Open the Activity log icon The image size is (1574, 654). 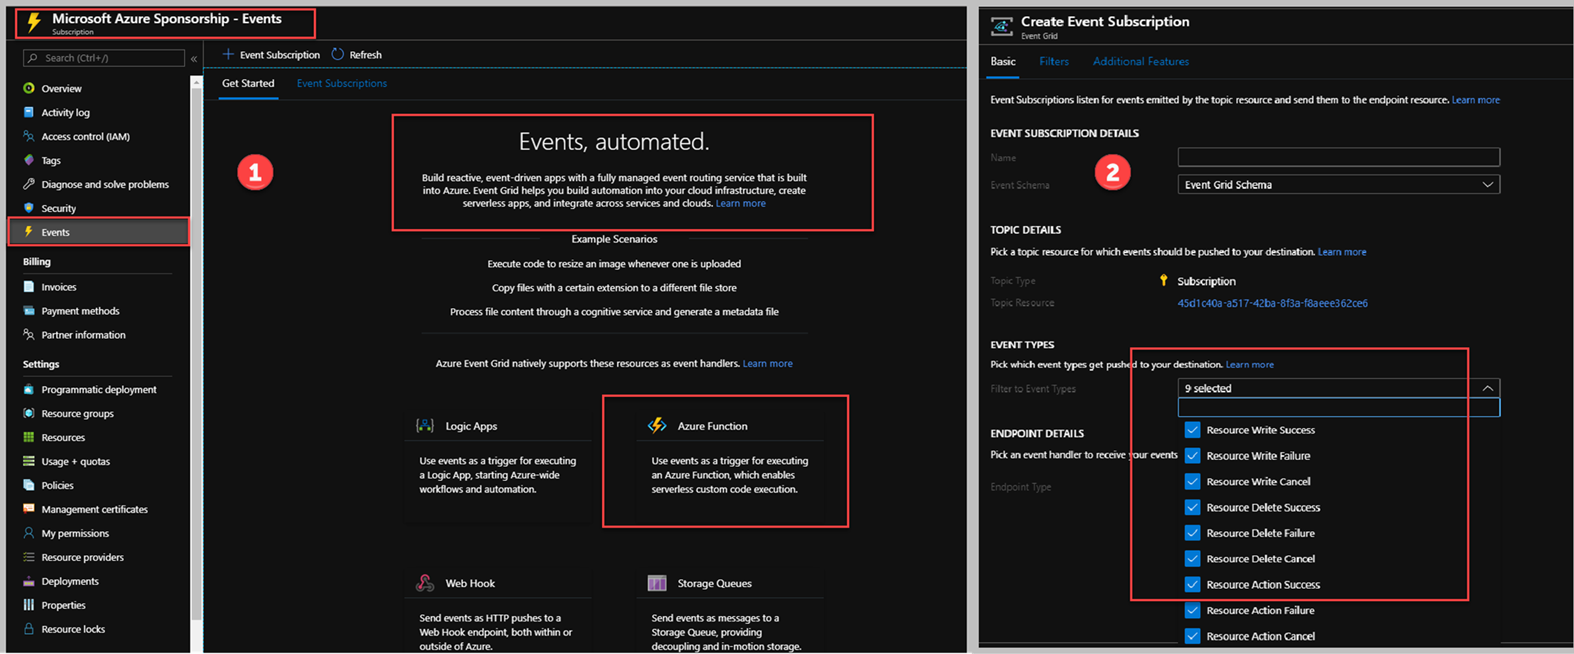tap(29, 112)
